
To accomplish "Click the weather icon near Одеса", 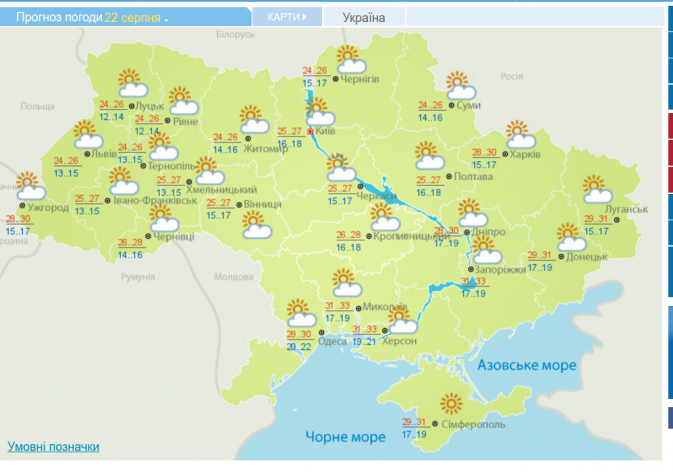I will click(298, 311).
